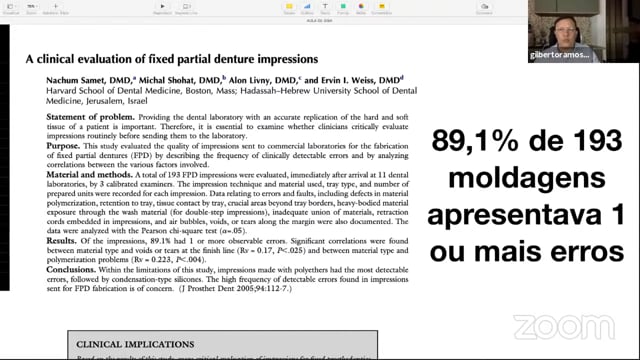Image resolution: width=640 pixels, height=360 pixels.
Task: Open the Visualizar view options in Keynote toolbar
Action: coord(11,8)
